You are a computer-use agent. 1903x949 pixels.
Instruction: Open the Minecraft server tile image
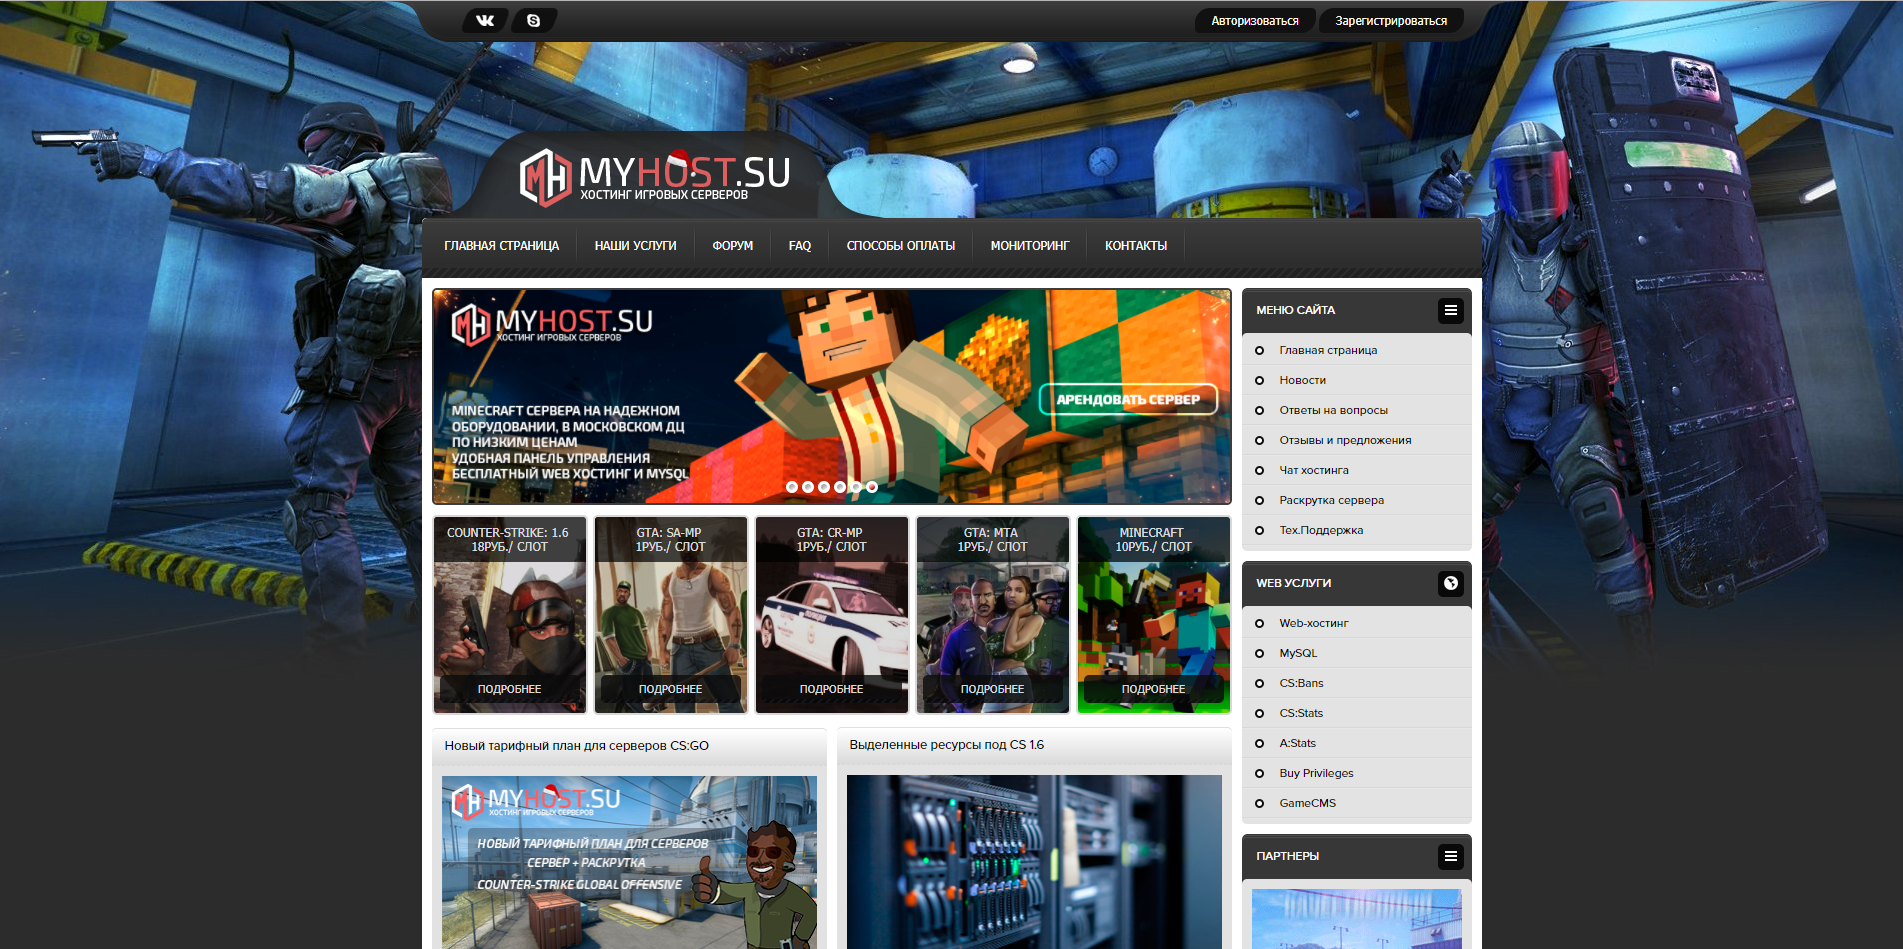coord(1153,620)
